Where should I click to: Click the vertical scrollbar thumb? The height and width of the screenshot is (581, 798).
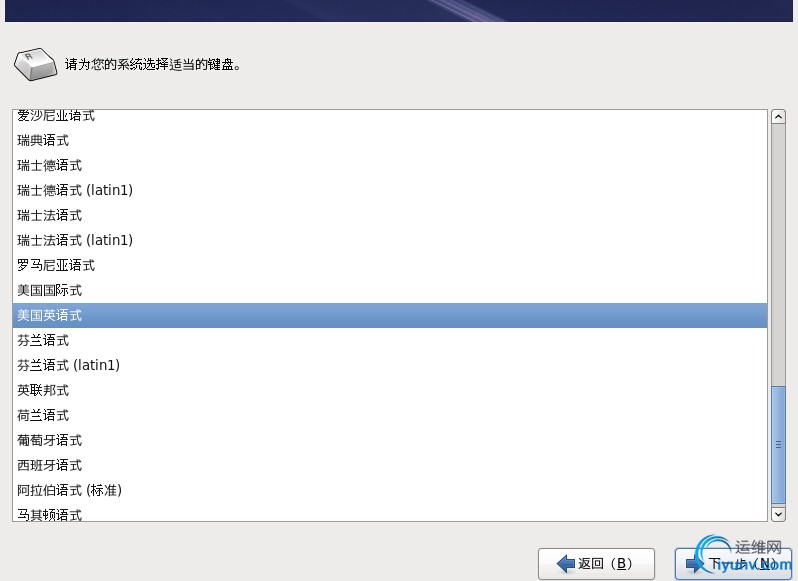pyautogui.click(x=778, y=445)
